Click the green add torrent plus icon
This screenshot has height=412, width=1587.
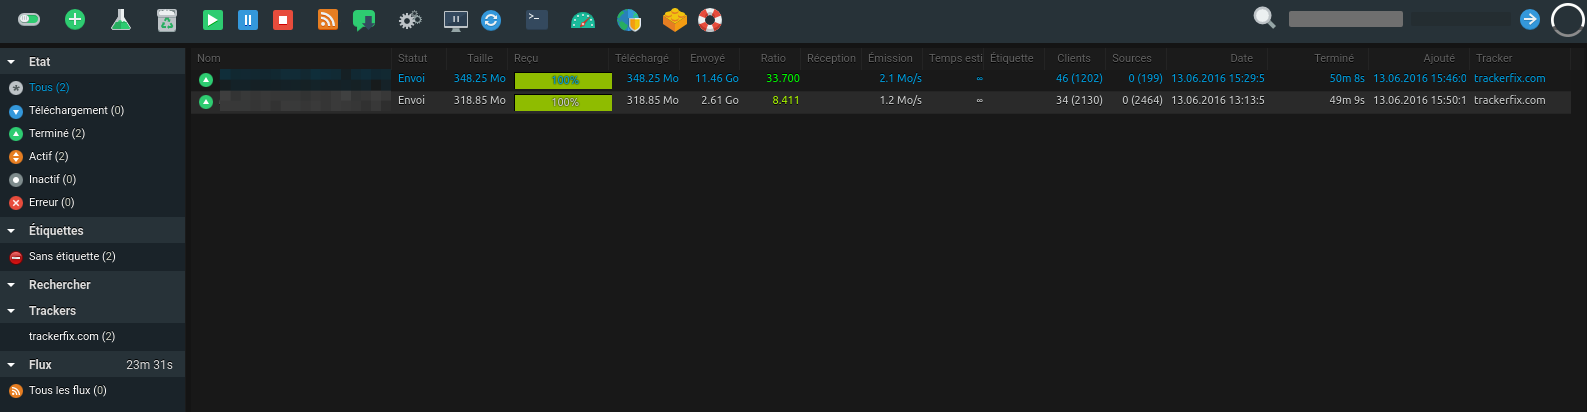(75, 19)
